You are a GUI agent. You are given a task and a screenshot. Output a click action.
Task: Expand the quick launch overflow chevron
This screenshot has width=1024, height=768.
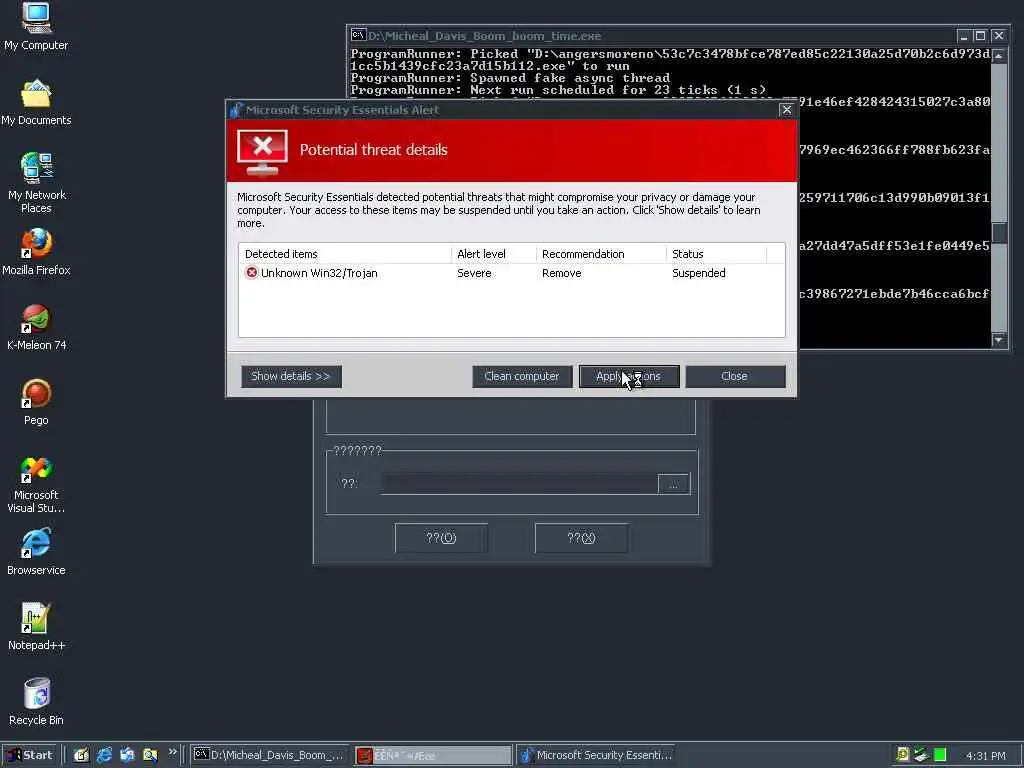tap(172, 752)
